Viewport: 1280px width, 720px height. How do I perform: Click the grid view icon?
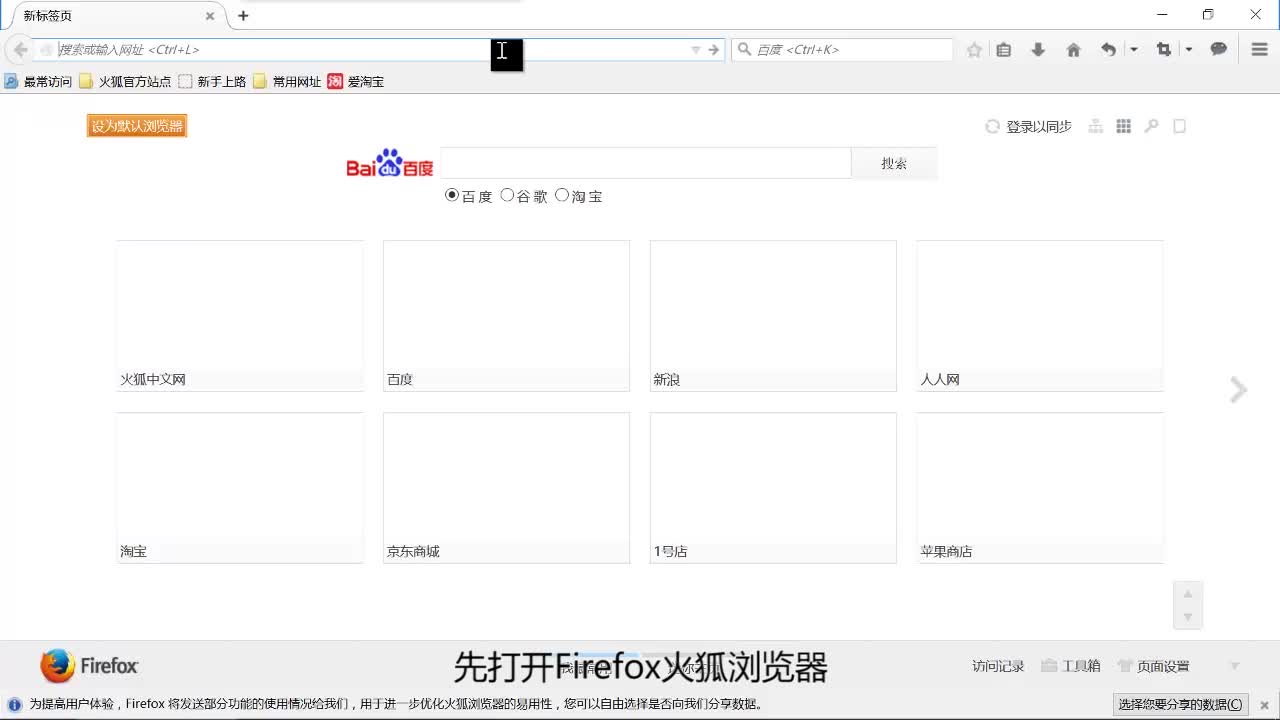tap(1124, 126)
